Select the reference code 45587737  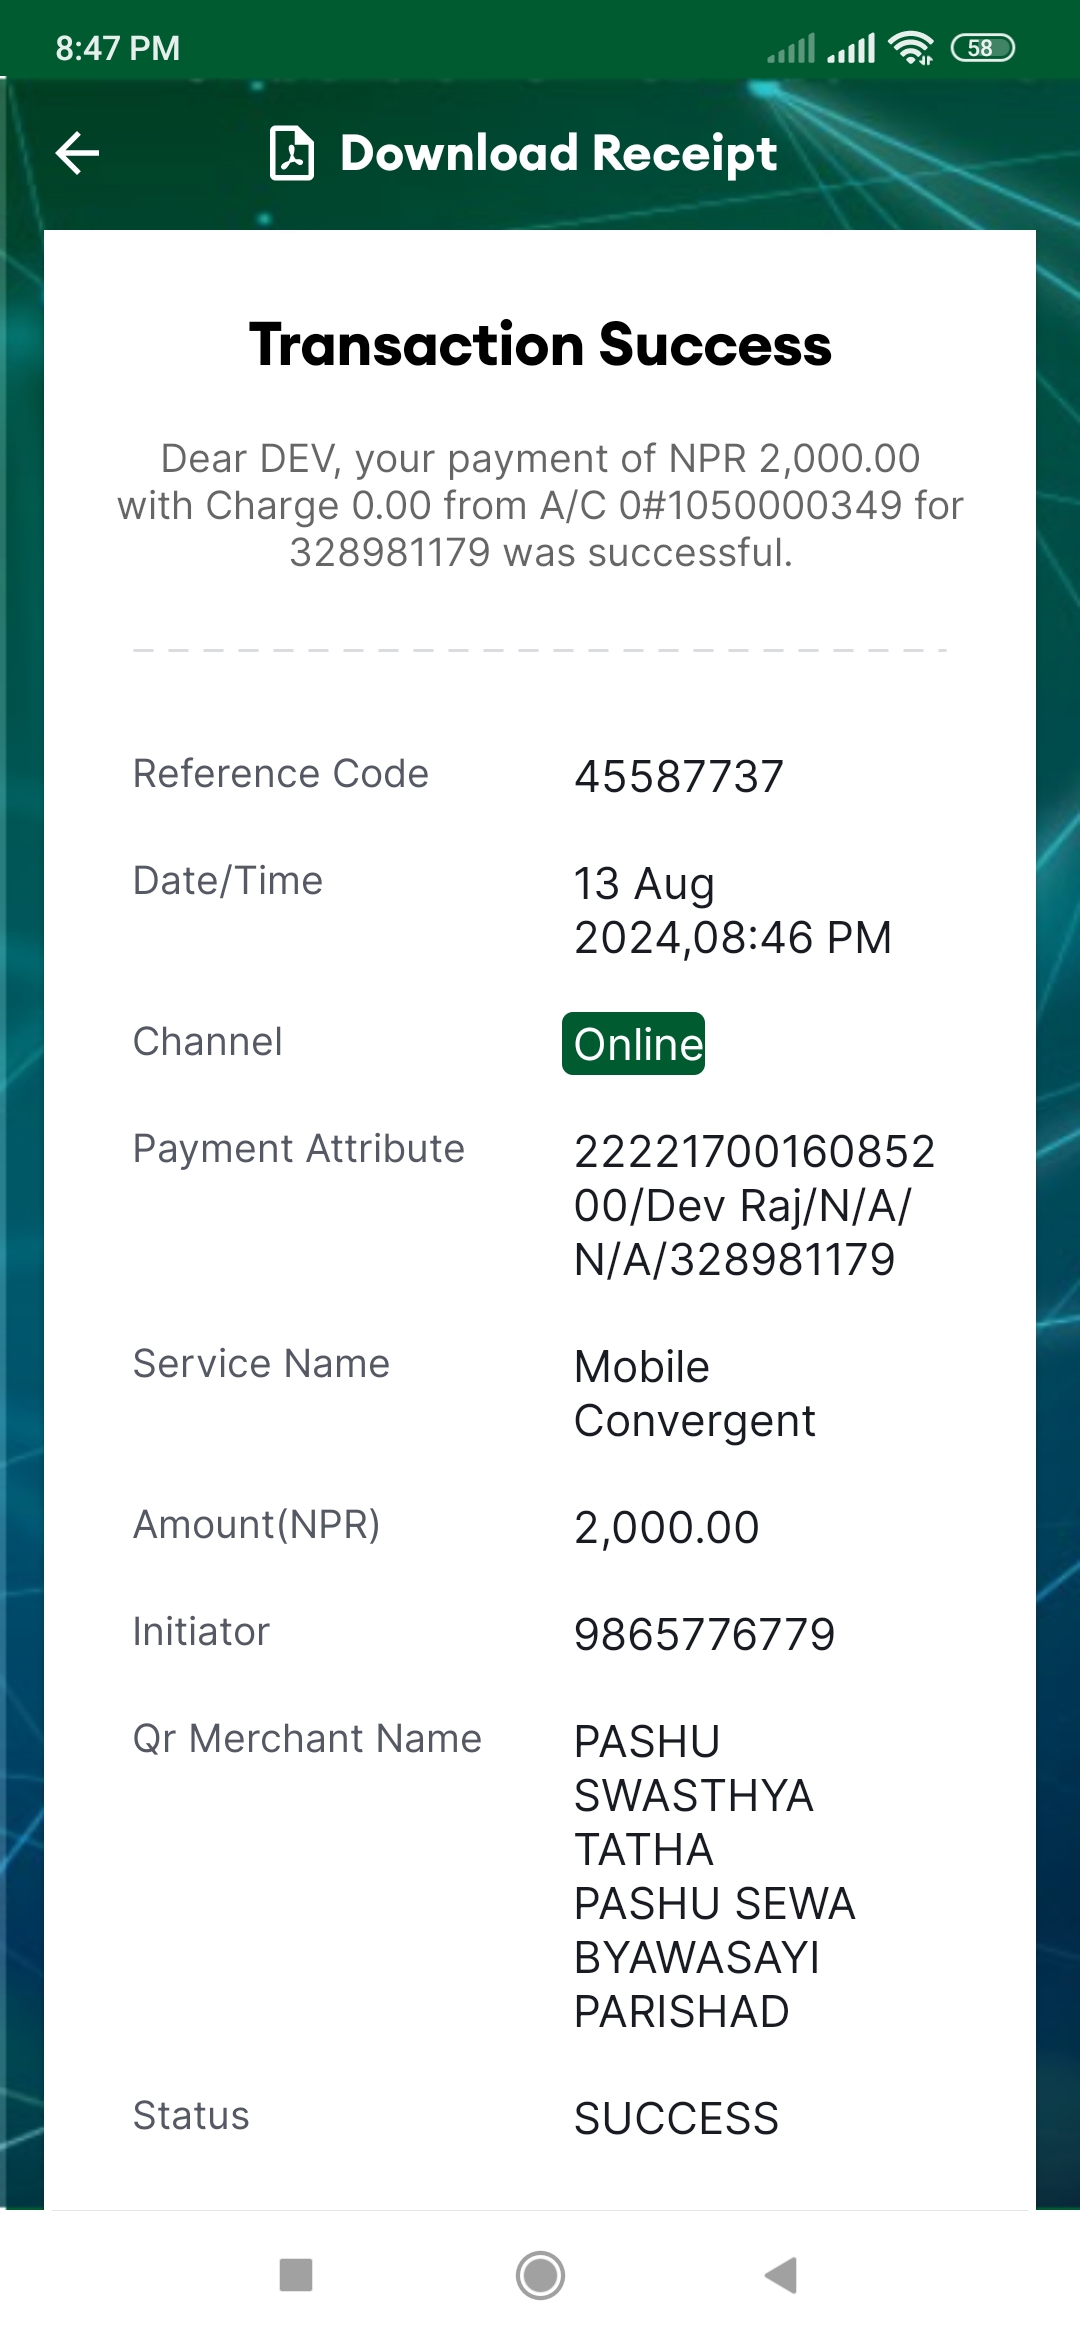(x=679, y=777)
